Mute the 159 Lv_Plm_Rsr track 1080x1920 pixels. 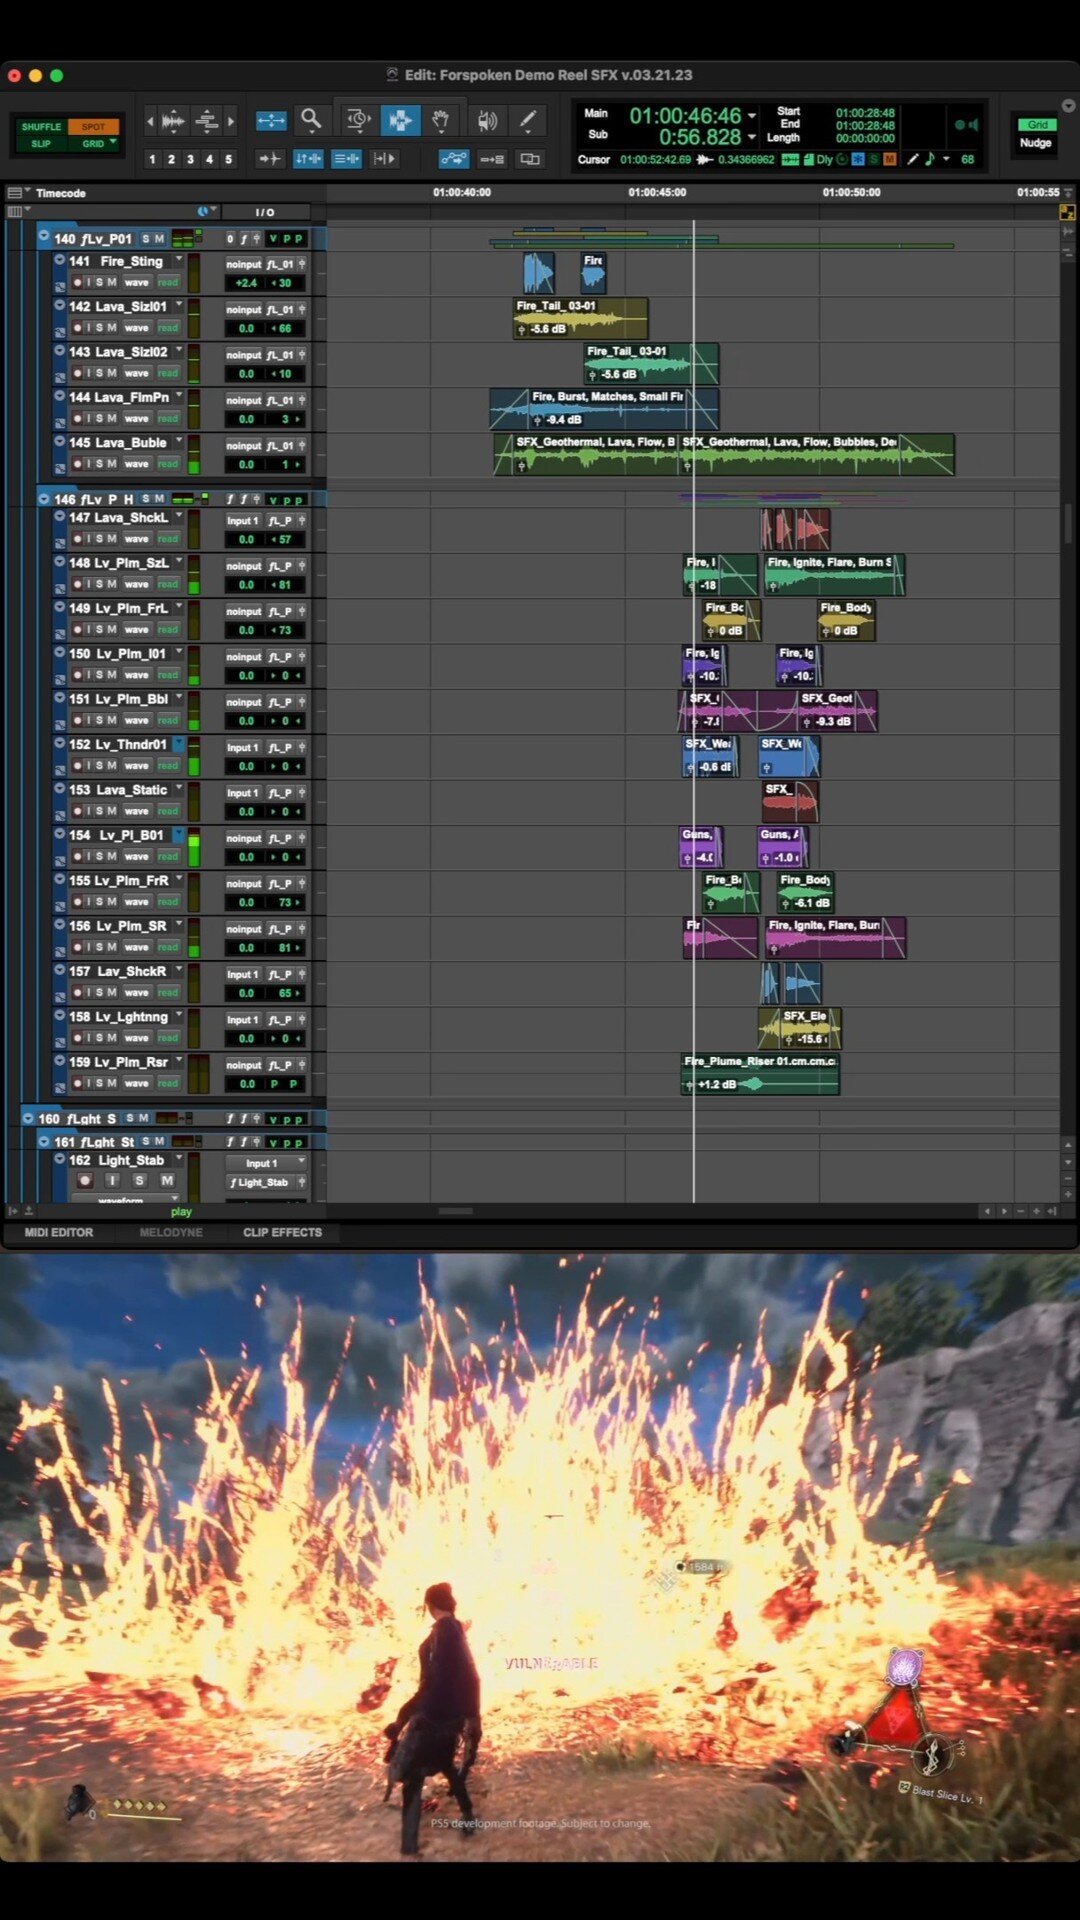(112, 1083)
